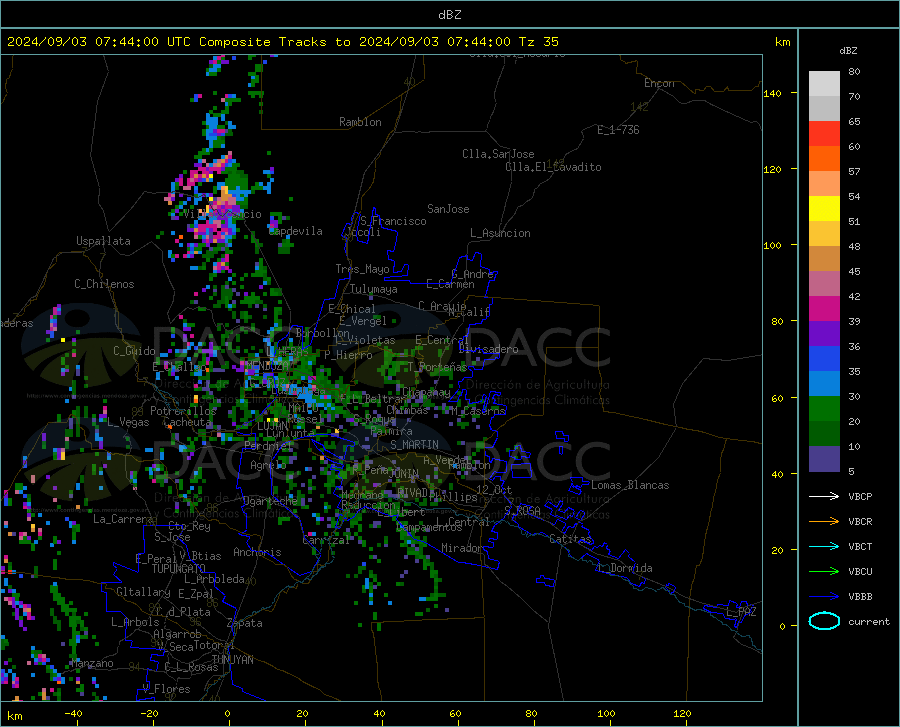Screen dimensions: 900x727
Task: Click the cyan 'current' ellipse legend icon
Action: point(824,621)
